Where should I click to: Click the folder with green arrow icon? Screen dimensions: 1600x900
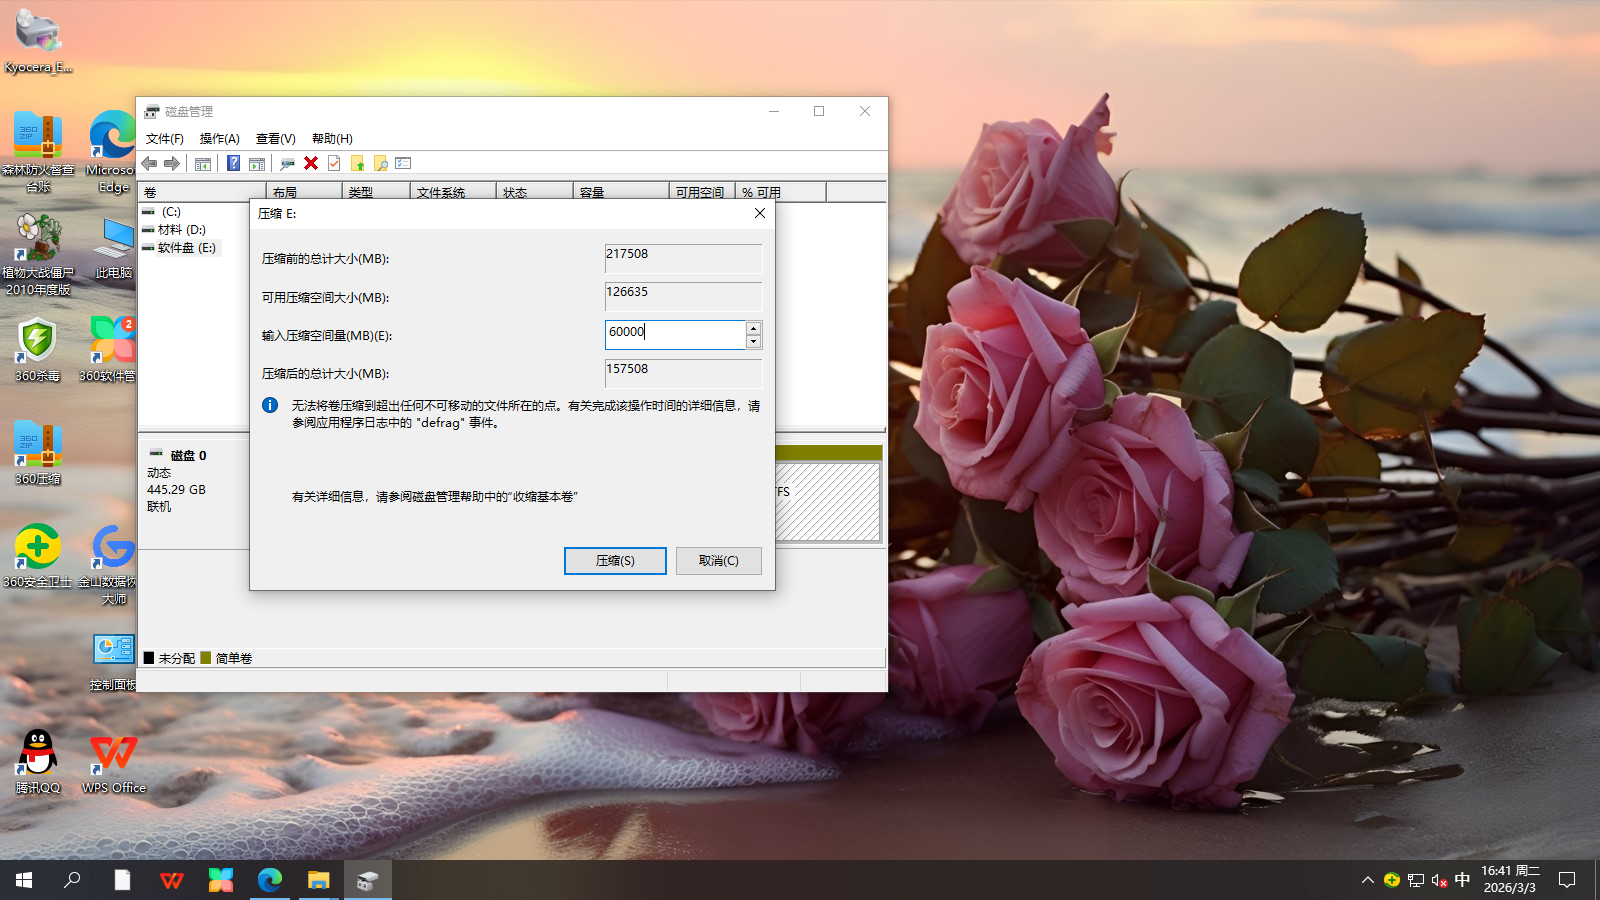click(x=357, y=163)
